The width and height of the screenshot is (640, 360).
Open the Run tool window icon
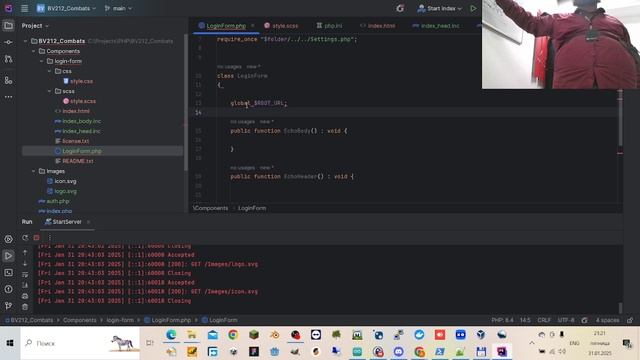tap(8, 256)
